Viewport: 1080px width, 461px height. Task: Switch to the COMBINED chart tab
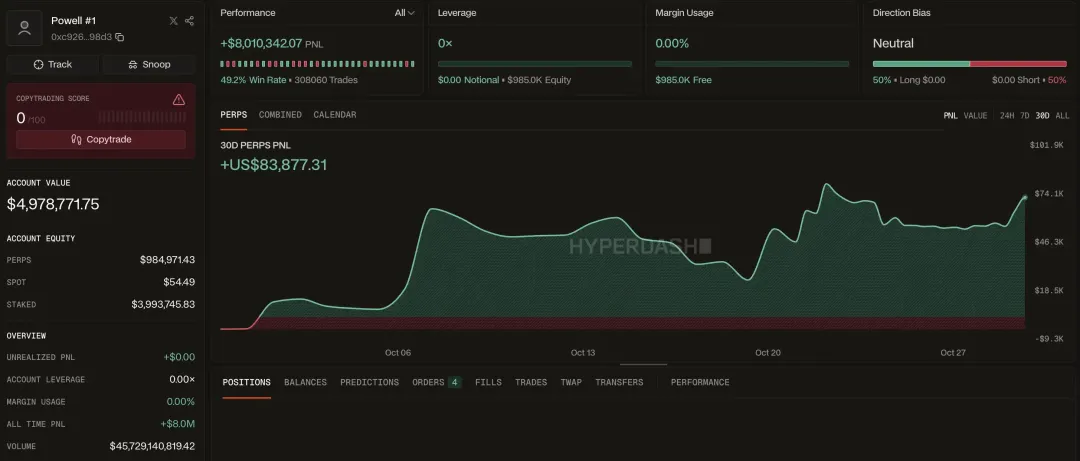tap(280, 114)
